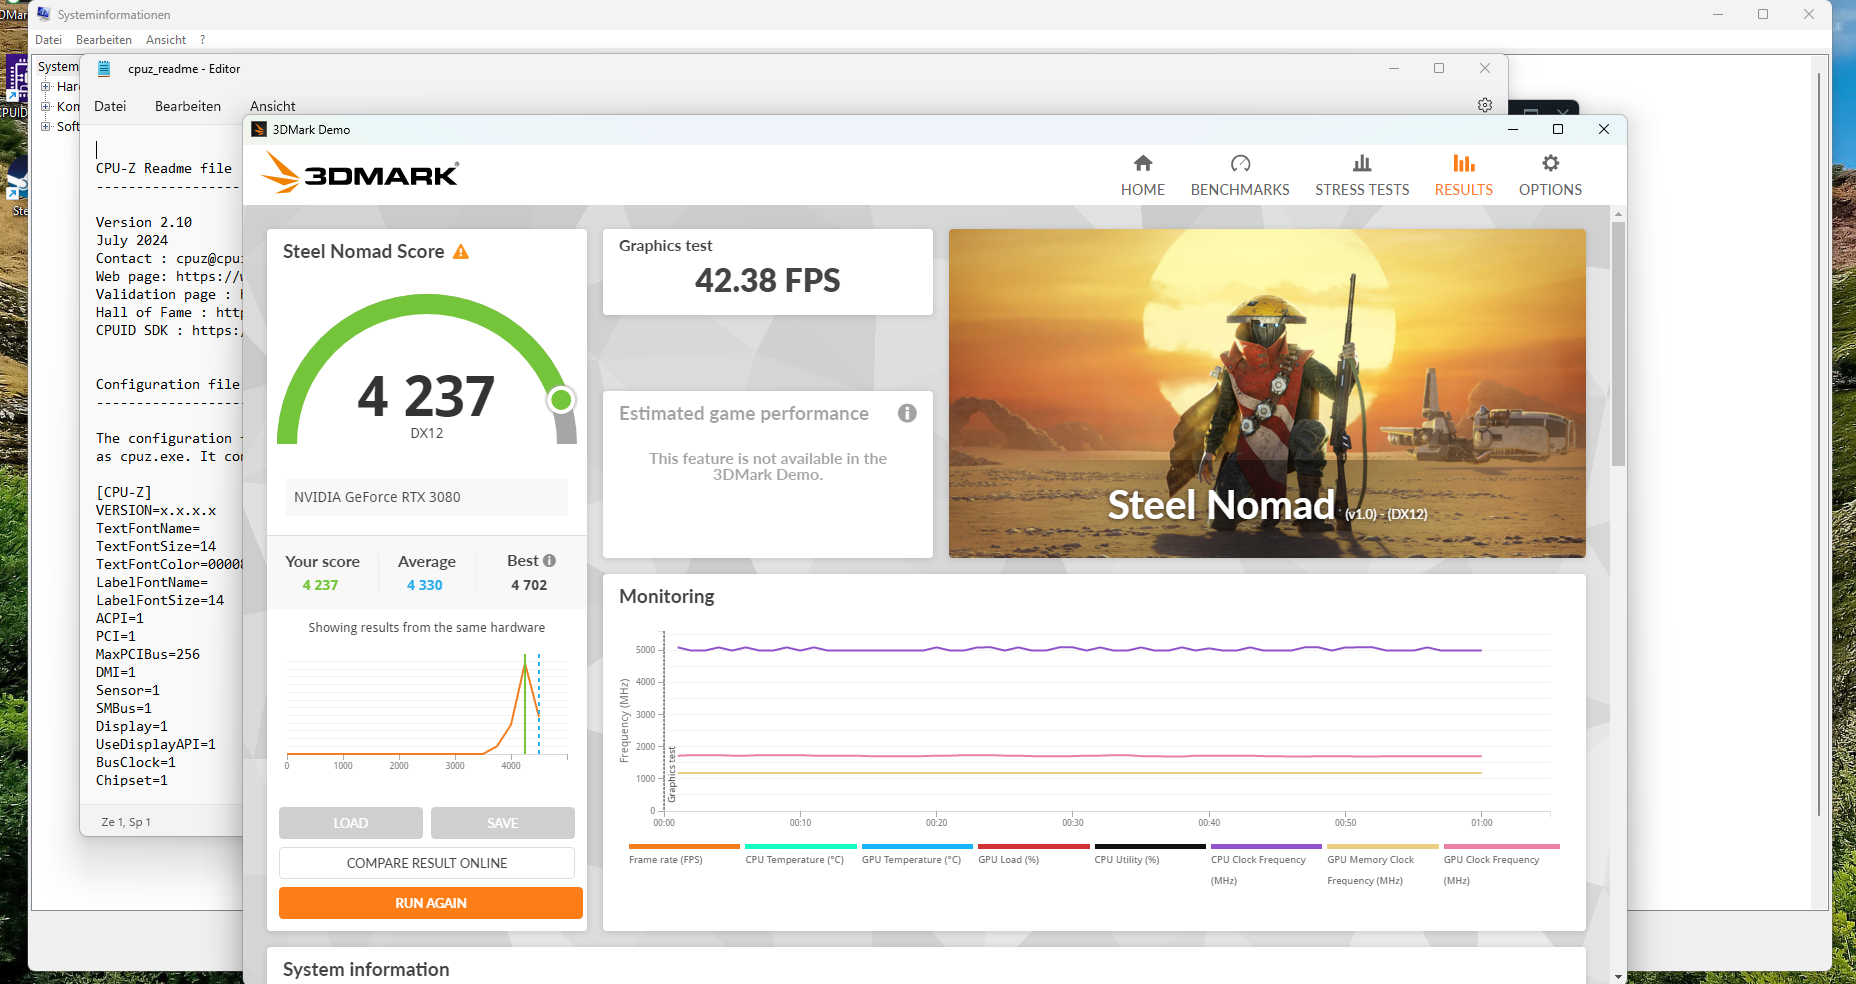Click the SAVE button

point(503,823)
